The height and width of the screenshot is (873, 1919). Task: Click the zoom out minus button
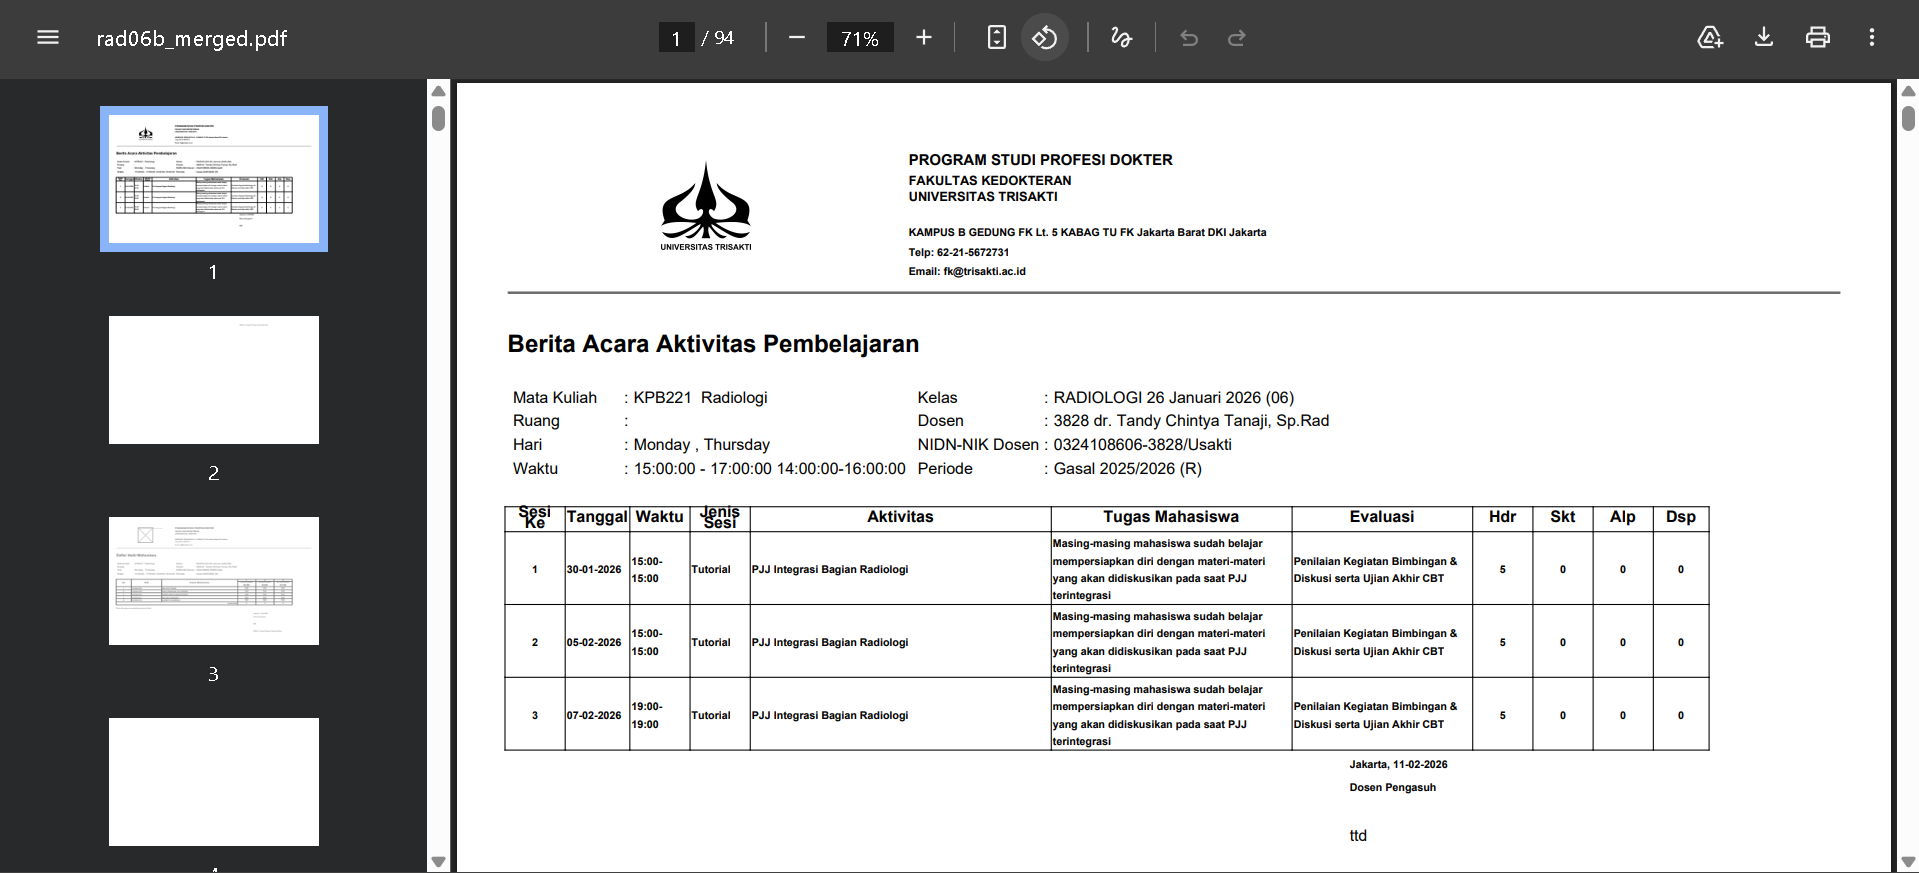click(796, 38)
